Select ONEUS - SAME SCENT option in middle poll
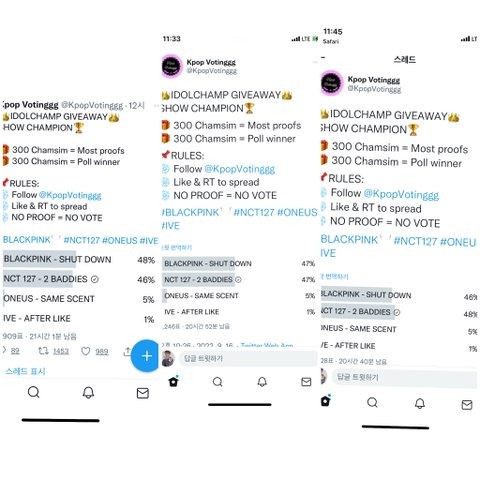Viewport: 480px width, 480px height. tap(239, 296)
